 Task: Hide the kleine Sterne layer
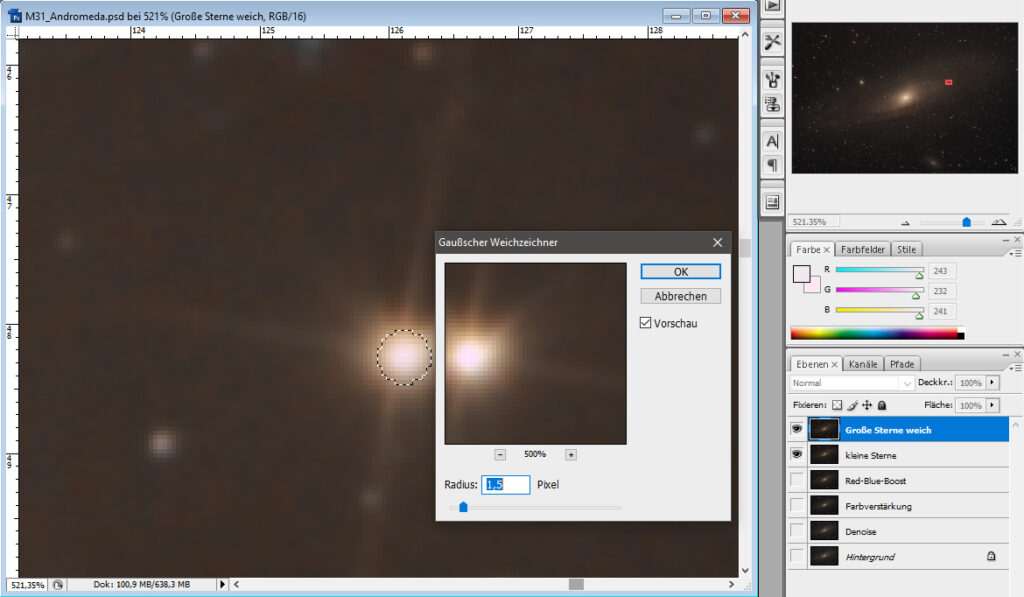tap(797, 454)
